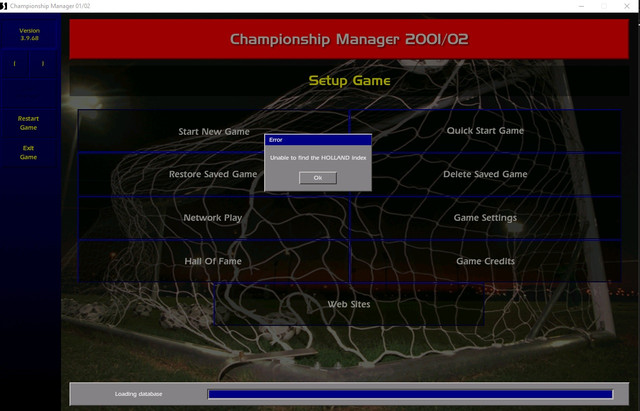
Task: Click the Setup Game heading
Action: [349, 80]
